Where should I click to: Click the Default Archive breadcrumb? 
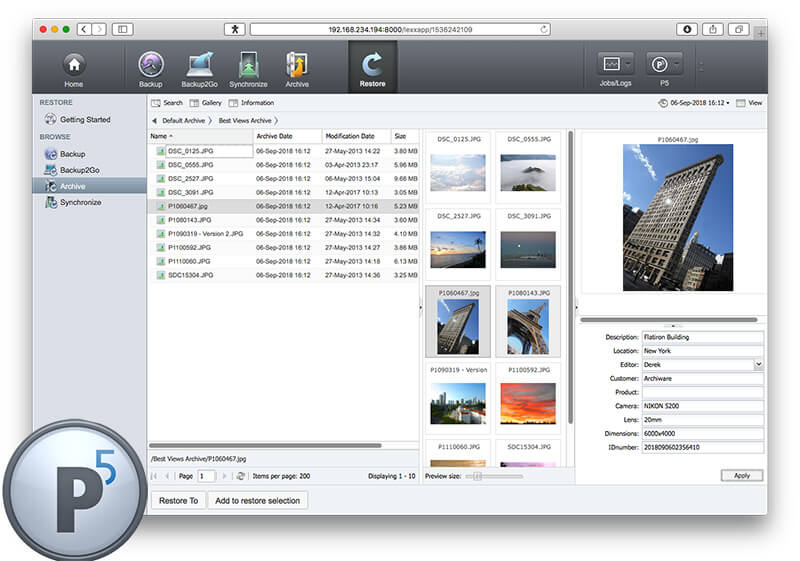coord(184,121)
